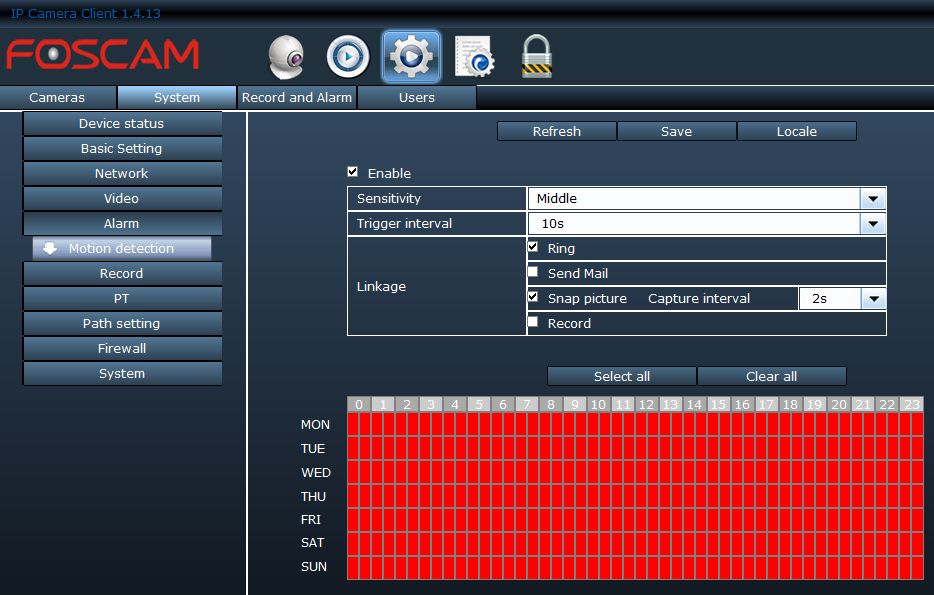Click the padlock icon

click(x=537, y=57)
